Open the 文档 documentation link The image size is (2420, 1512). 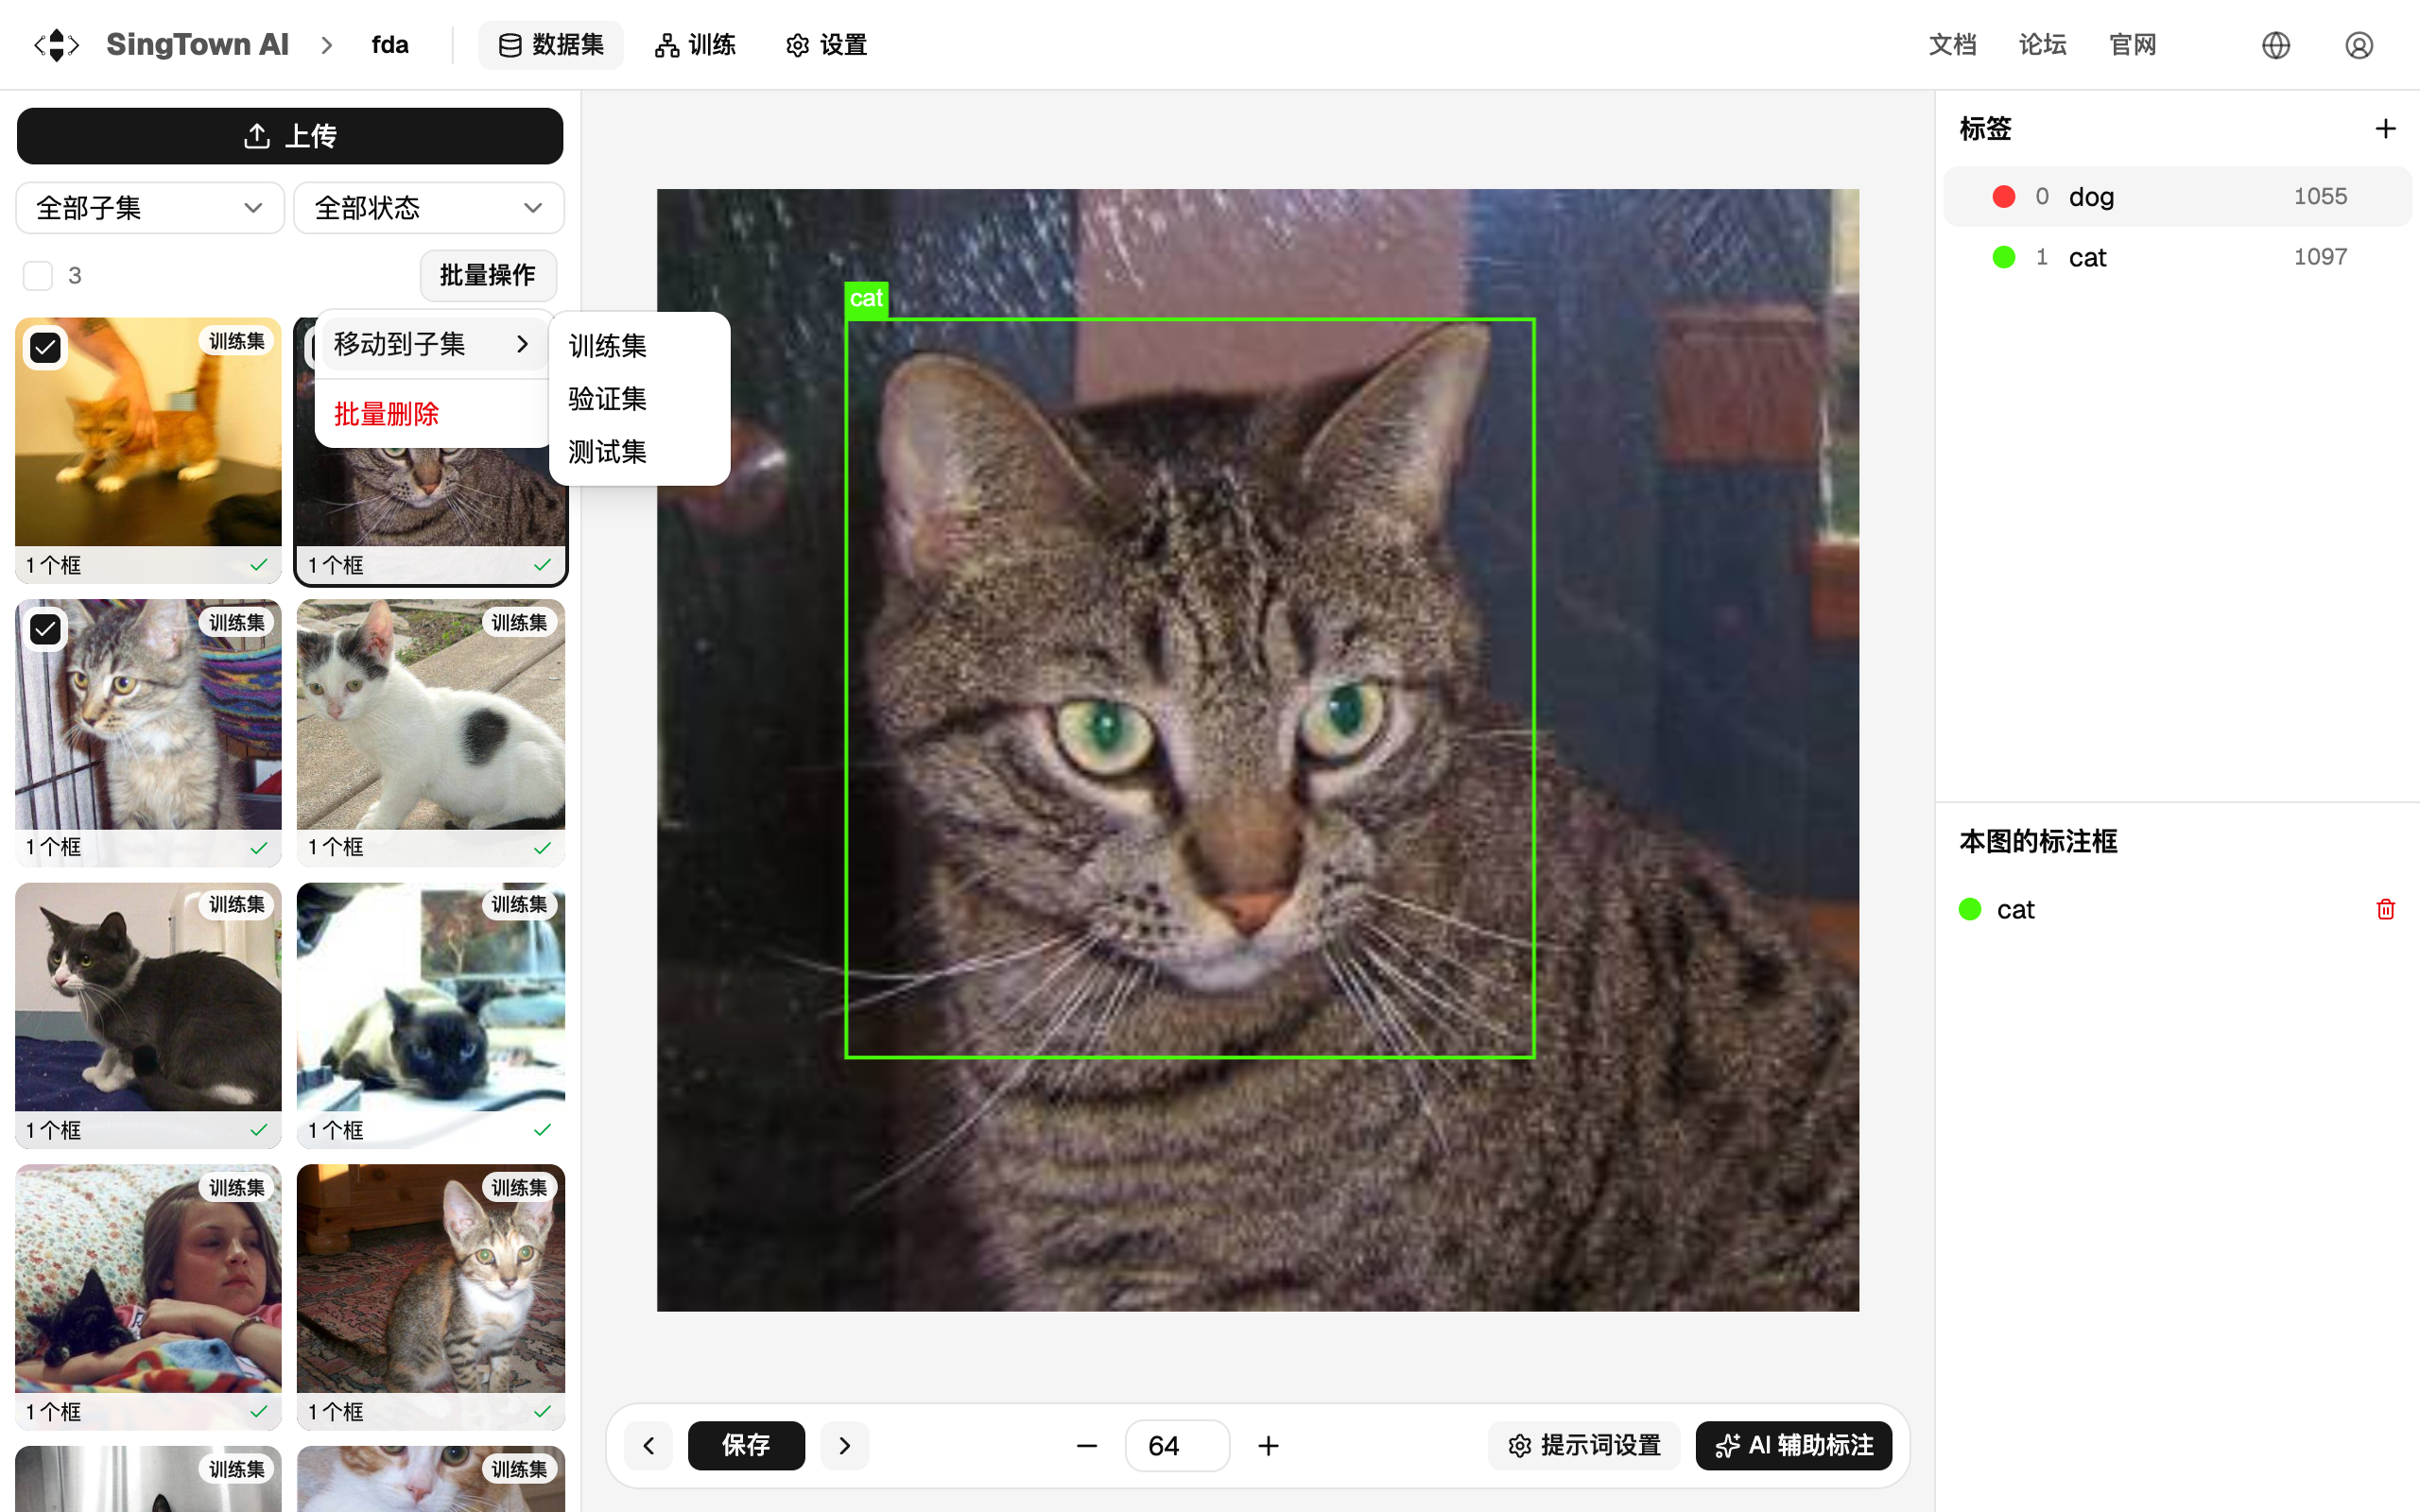[x=1952, y=45]
